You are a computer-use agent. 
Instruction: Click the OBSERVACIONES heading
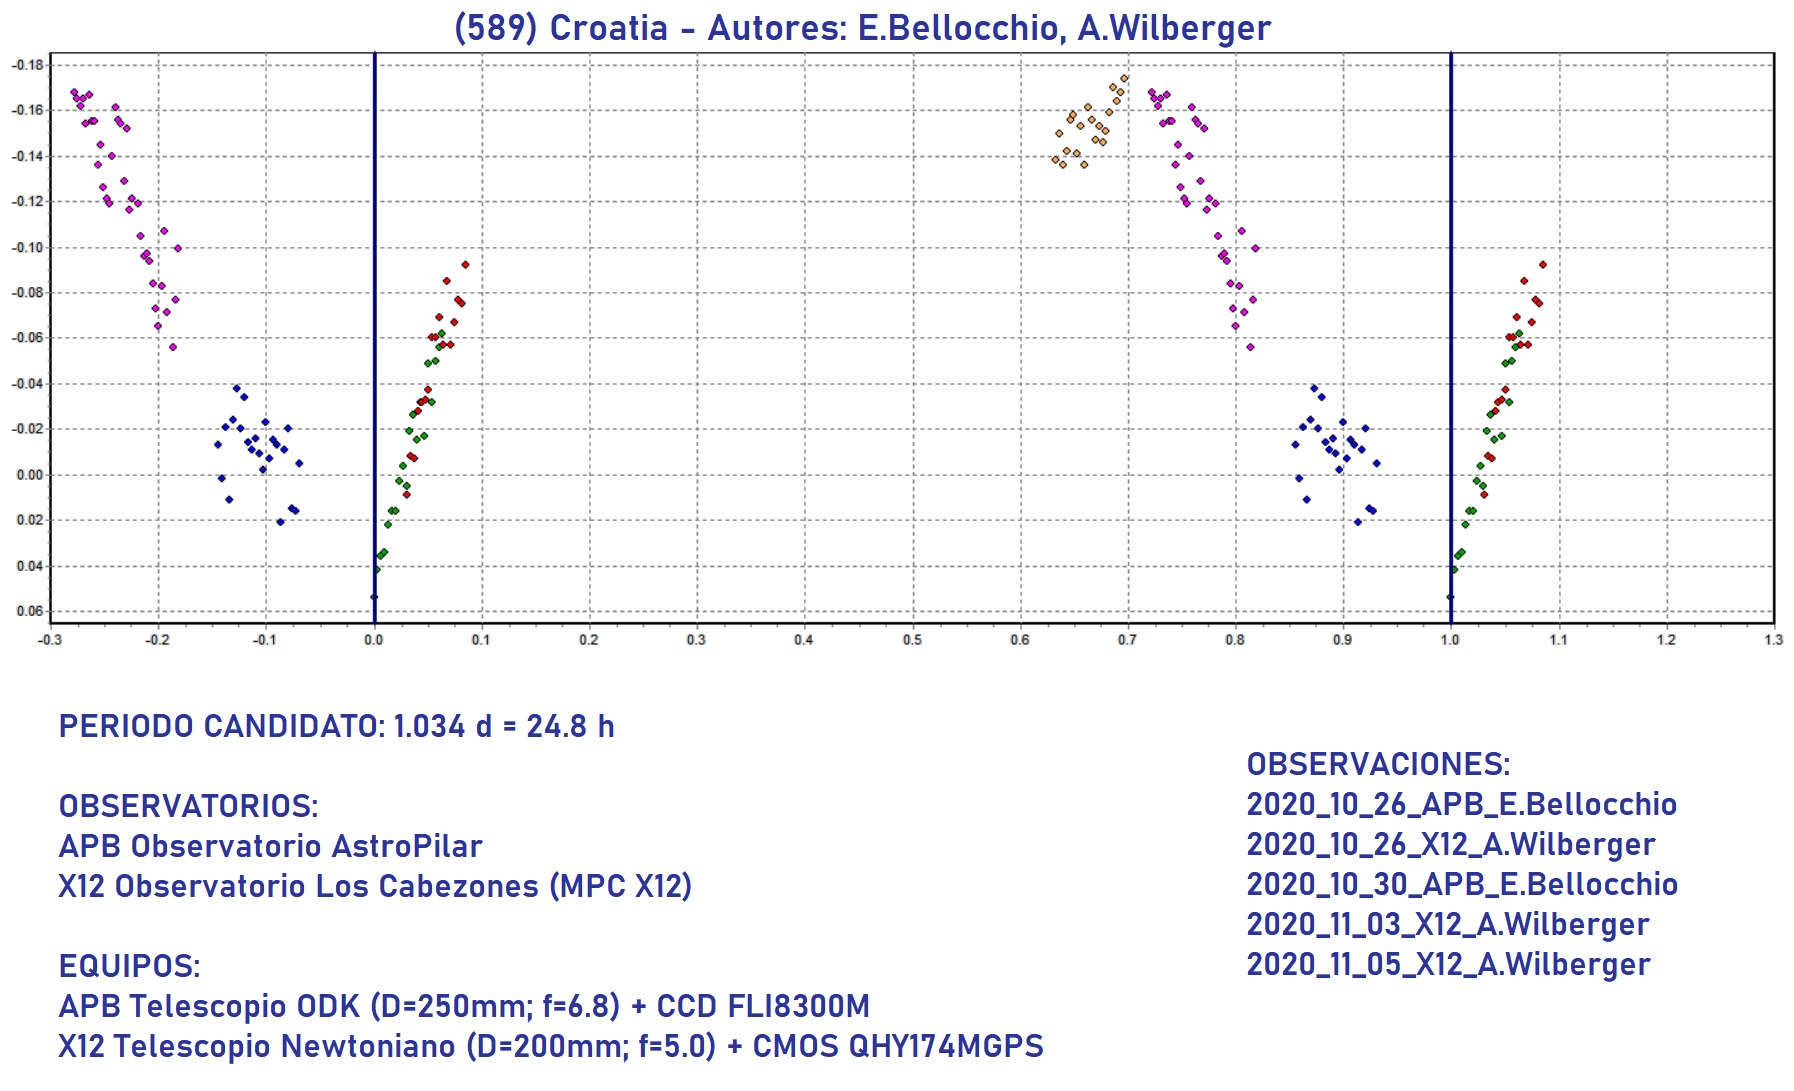[1377, 764]
